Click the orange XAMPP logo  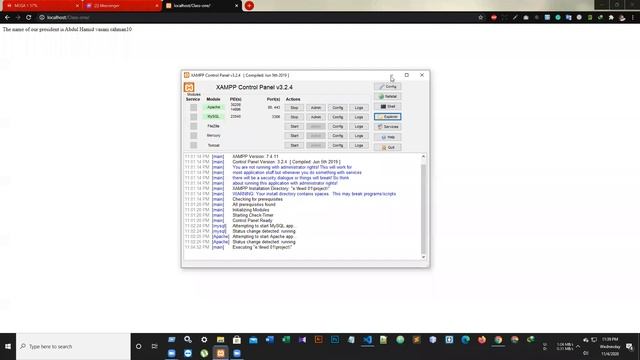click(189, 87)
